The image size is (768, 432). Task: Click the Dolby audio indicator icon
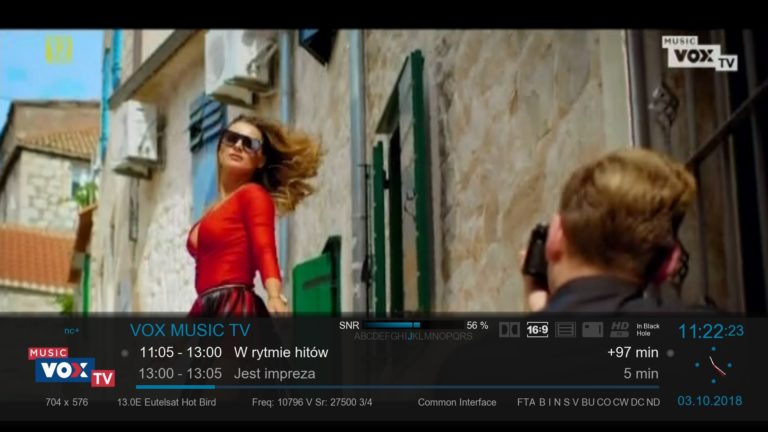(510, 329)
